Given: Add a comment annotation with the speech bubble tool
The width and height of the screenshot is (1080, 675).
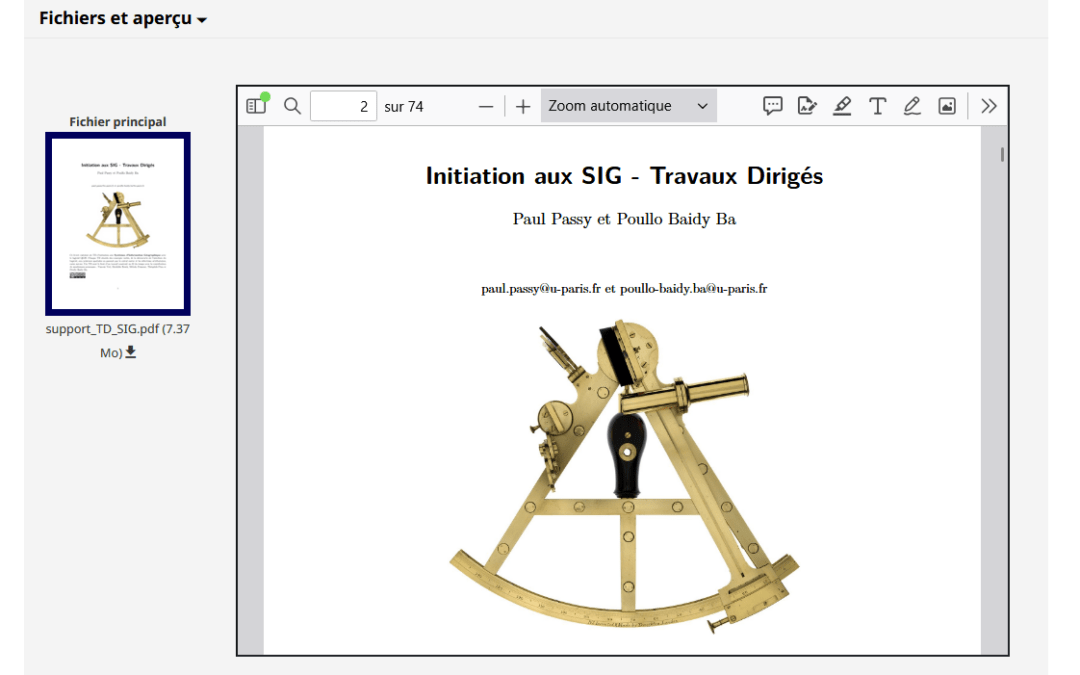Looking at the screenshot, I should pos(772,105).
